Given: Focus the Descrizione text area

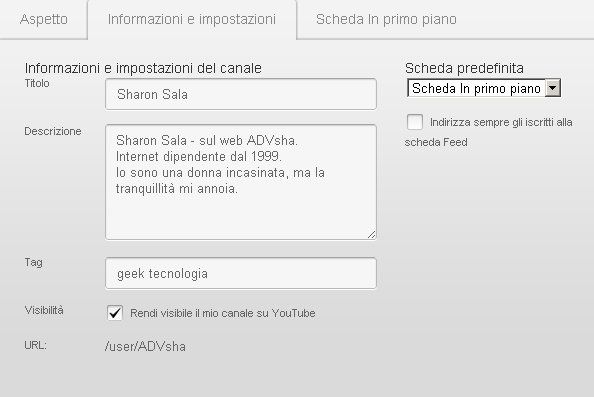Looking at the screenshot, I should 241,182.
